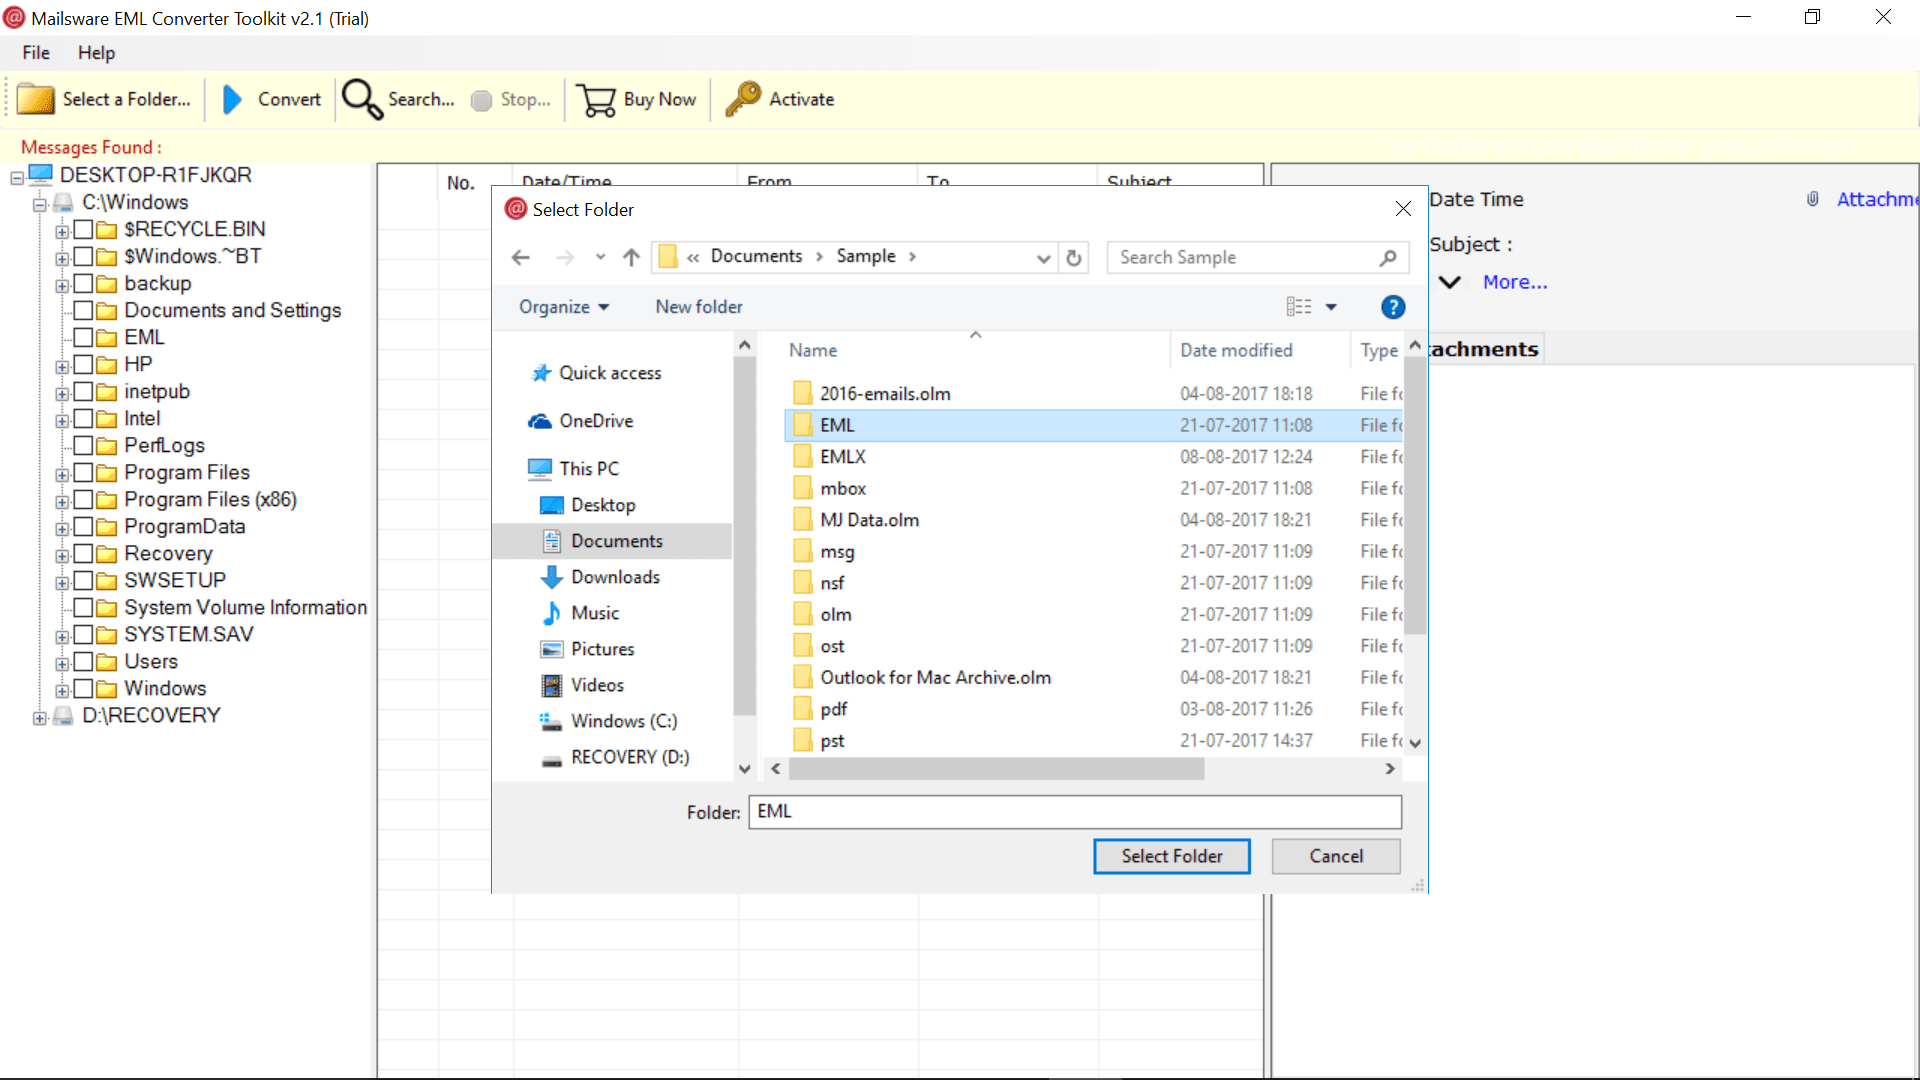This screenshot has height=1080, width=1920.
Task: Click the blue Convert arrow icon
Action: pyautogui.click(x=232, y=99)
